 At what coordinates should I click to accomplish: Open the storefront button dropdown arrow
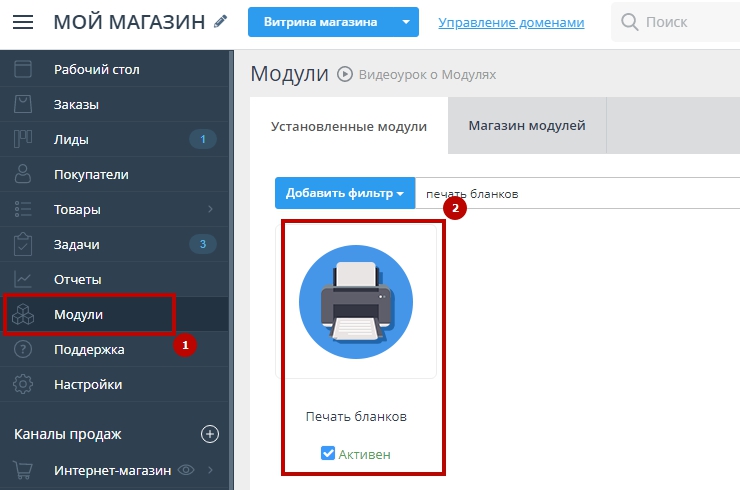pos(405,22)
